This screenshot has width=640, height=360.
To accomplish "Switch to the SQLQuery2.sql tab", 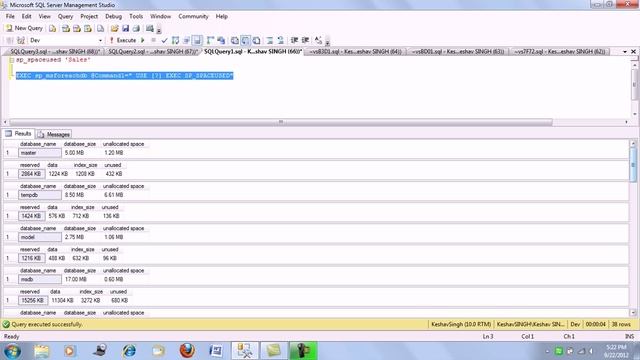I will (x=153, y=51).
